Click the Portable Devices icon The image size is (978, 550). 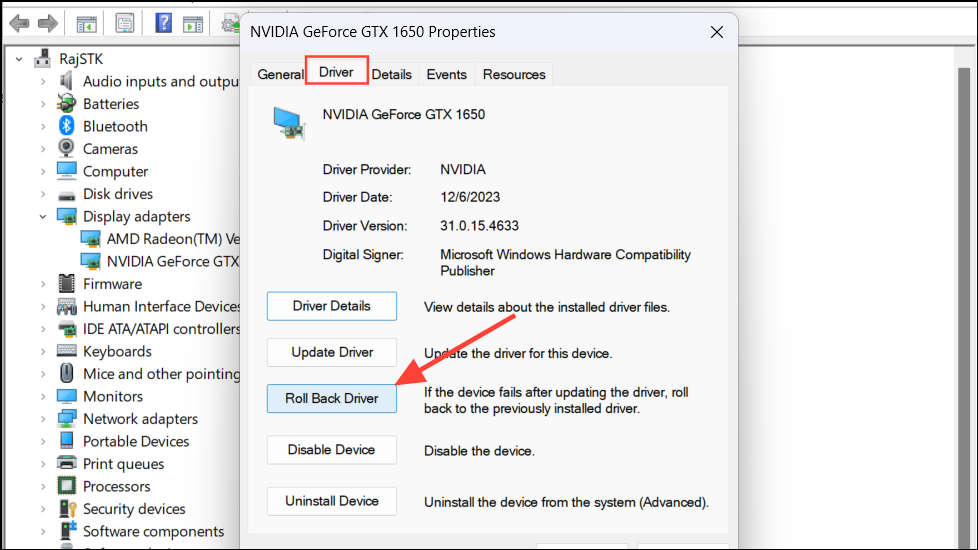66,441
